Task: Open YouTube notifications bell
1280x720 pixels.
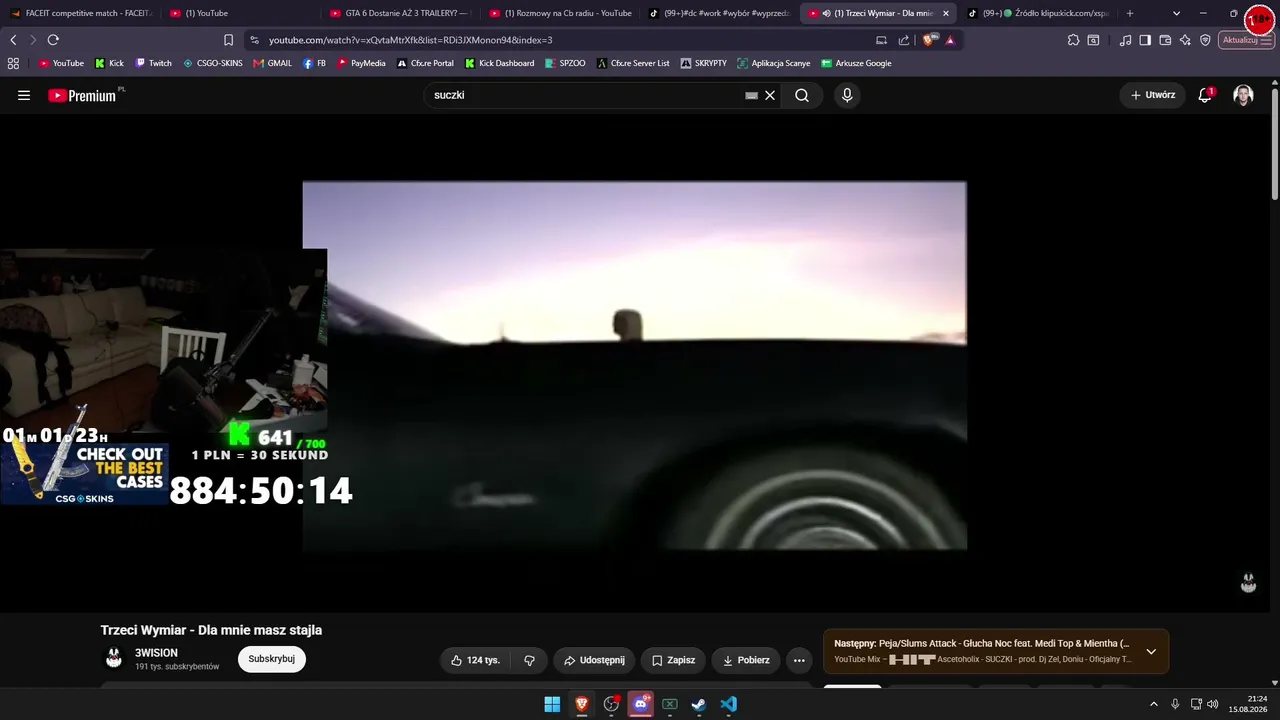Action: (x=1205, y=95)
